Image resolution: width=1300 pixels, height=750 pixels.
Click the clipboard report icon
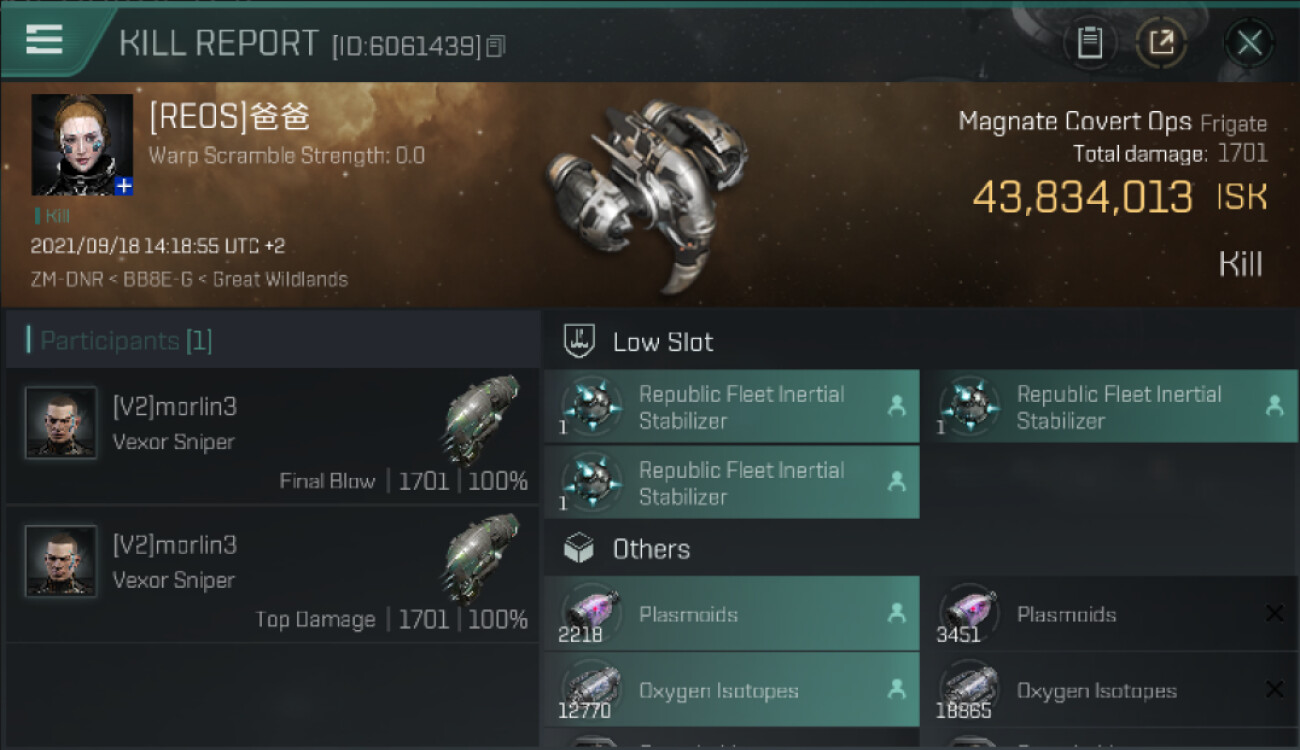[1090, 43]
